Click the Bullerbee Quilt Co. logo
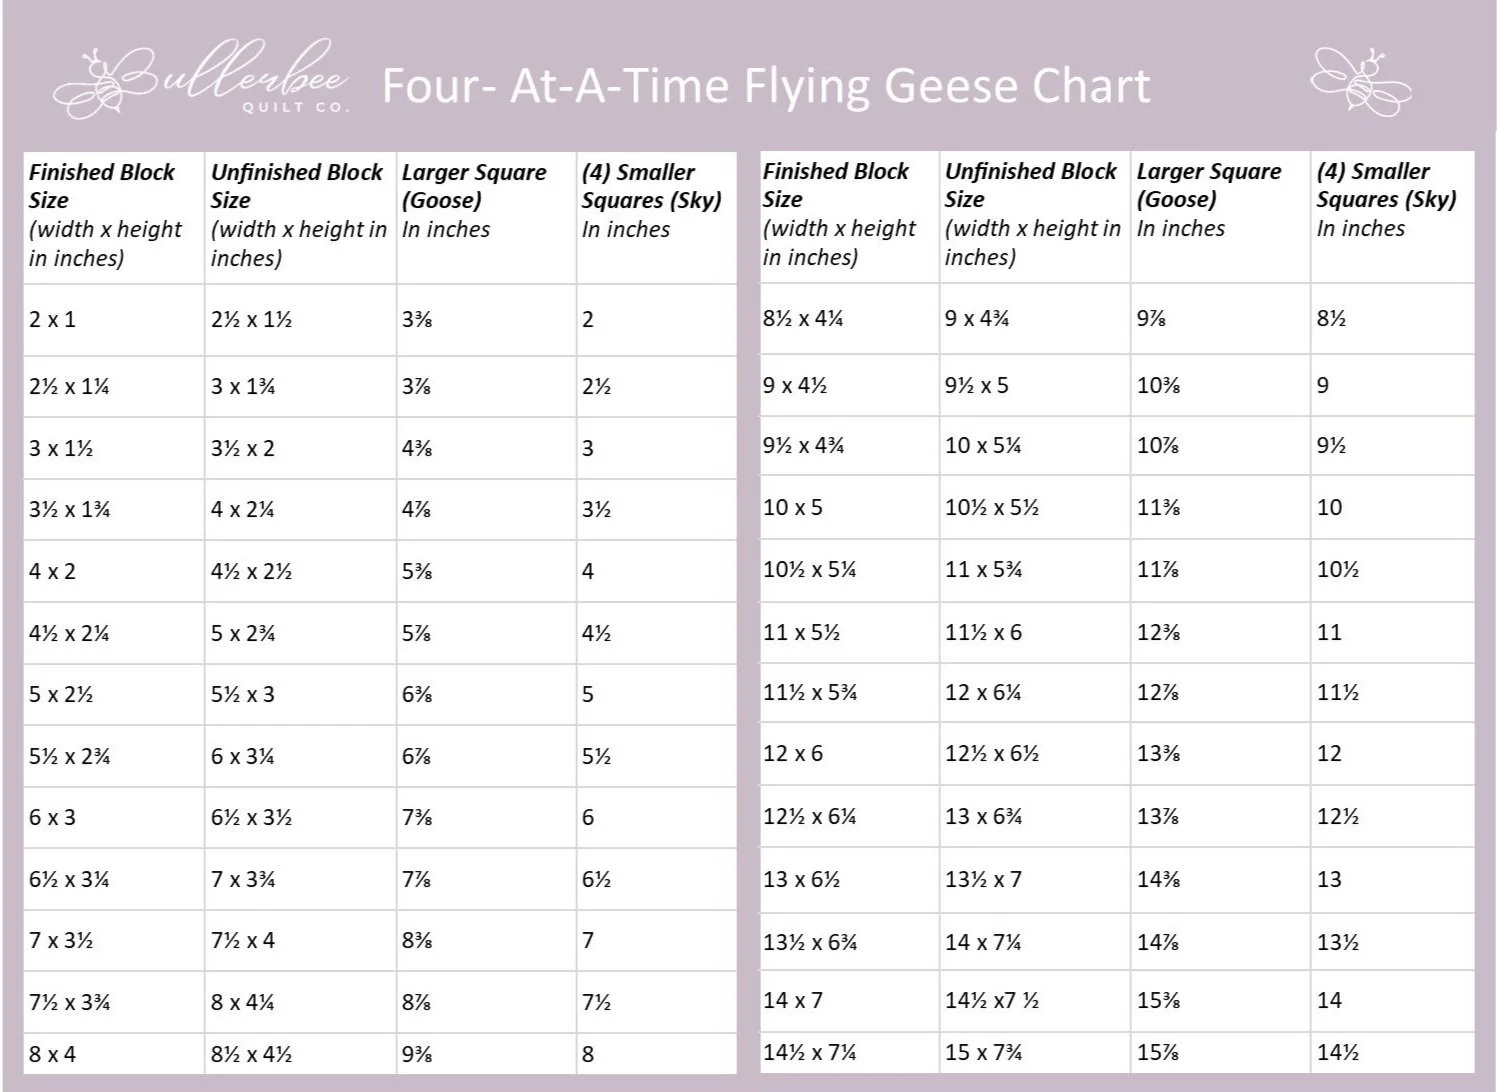This screenshot has width=1497, height=1092. (202, 81)
